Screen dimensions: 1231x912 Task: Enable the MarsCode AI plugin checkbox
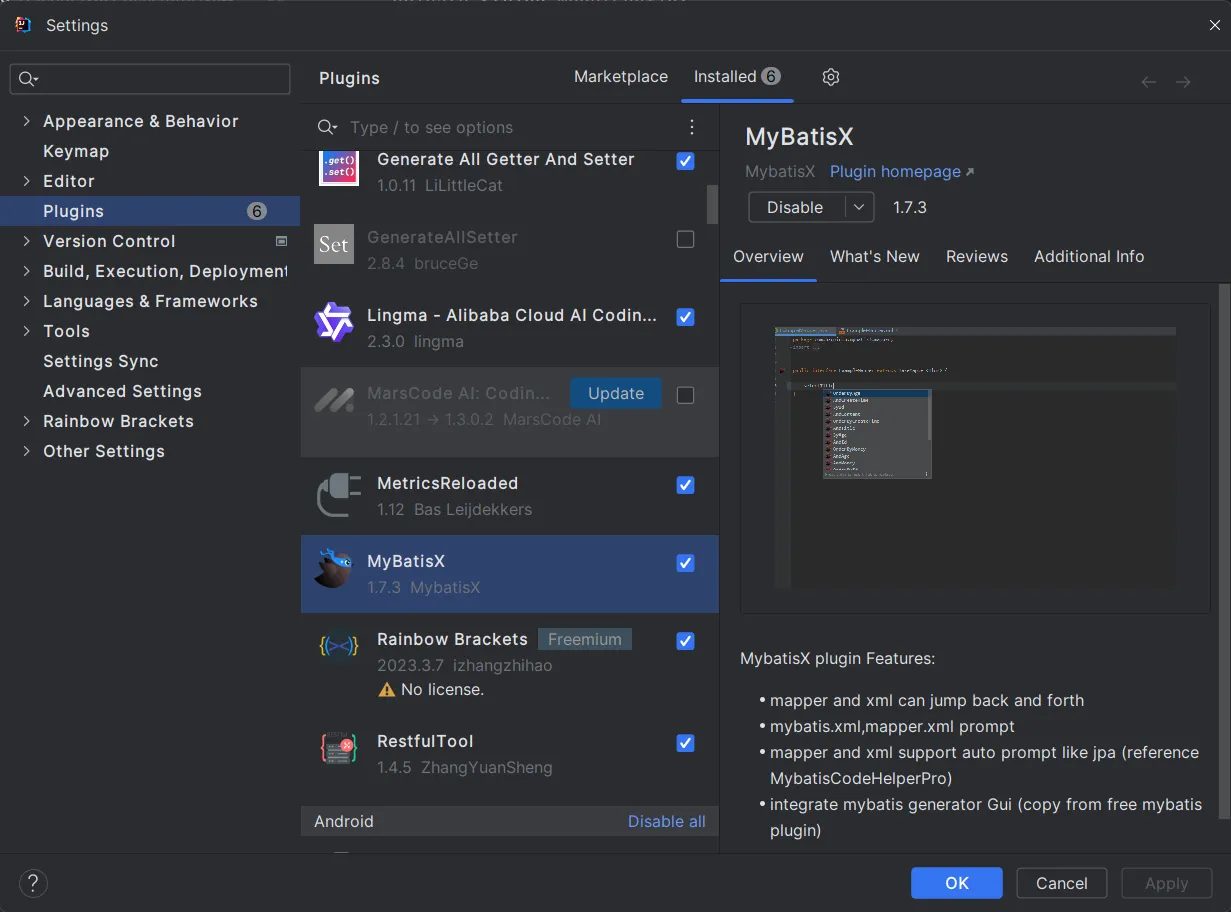point(685,395)
